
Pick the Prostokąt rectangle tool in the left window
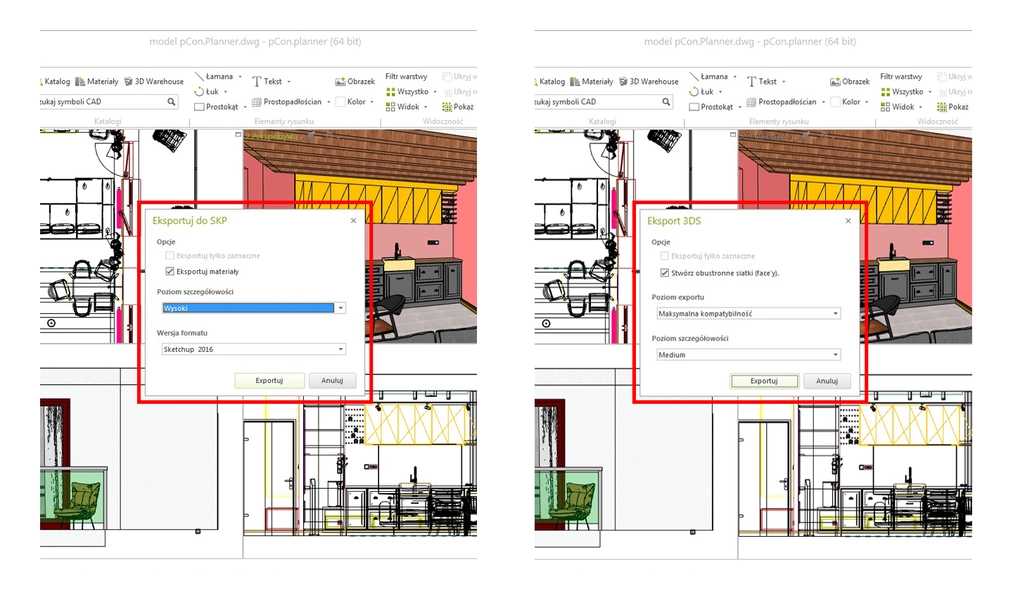click(200, 106)
